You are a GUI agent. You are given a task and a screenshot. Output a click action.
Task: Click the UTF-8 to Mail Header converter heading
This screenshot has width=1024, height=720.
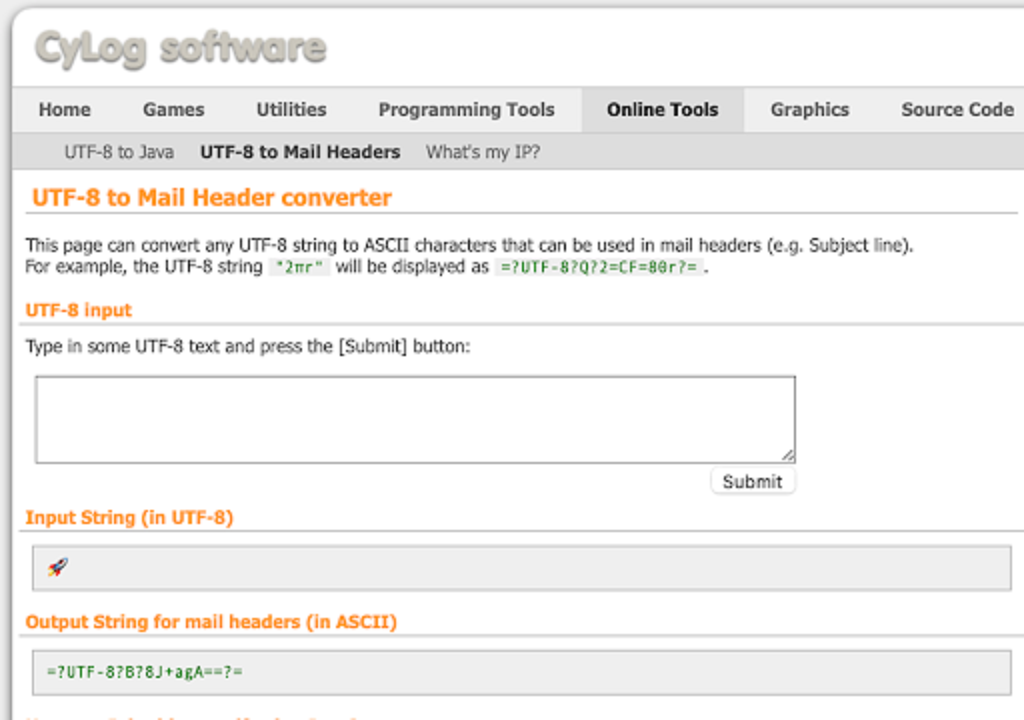pos(212,198)
